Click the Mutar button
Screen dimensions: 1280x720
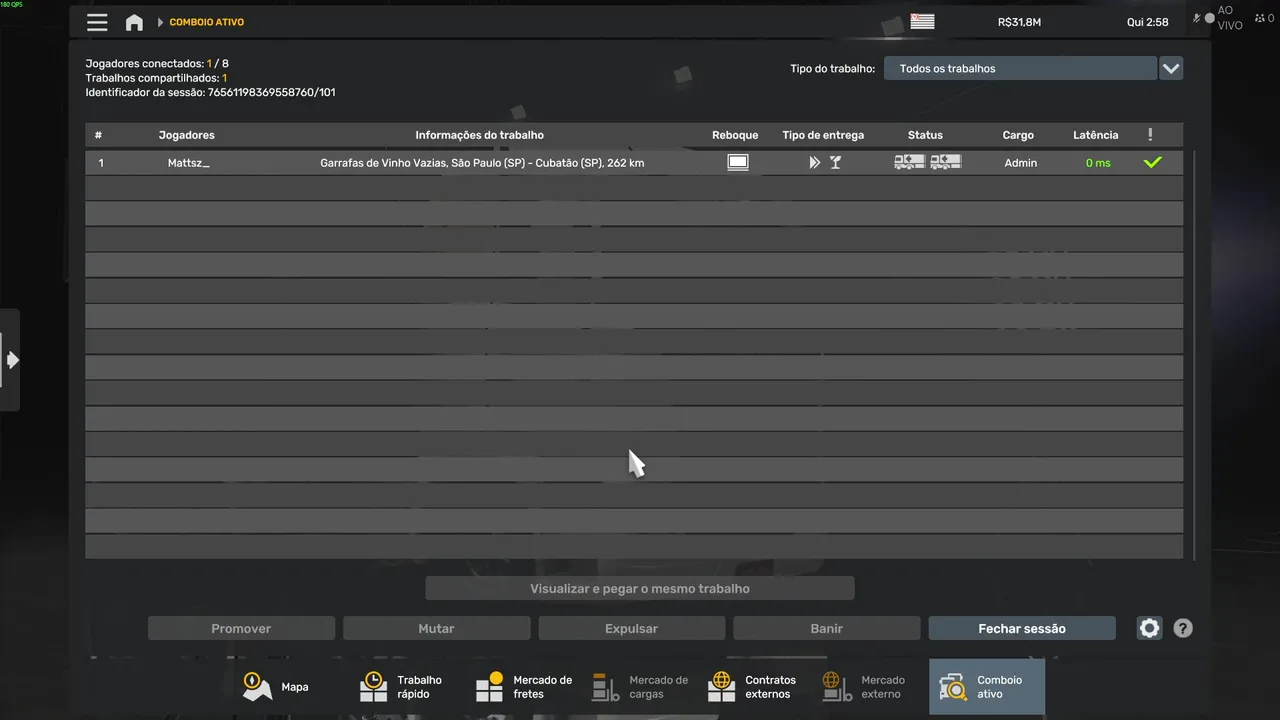(x=436, y=628)
